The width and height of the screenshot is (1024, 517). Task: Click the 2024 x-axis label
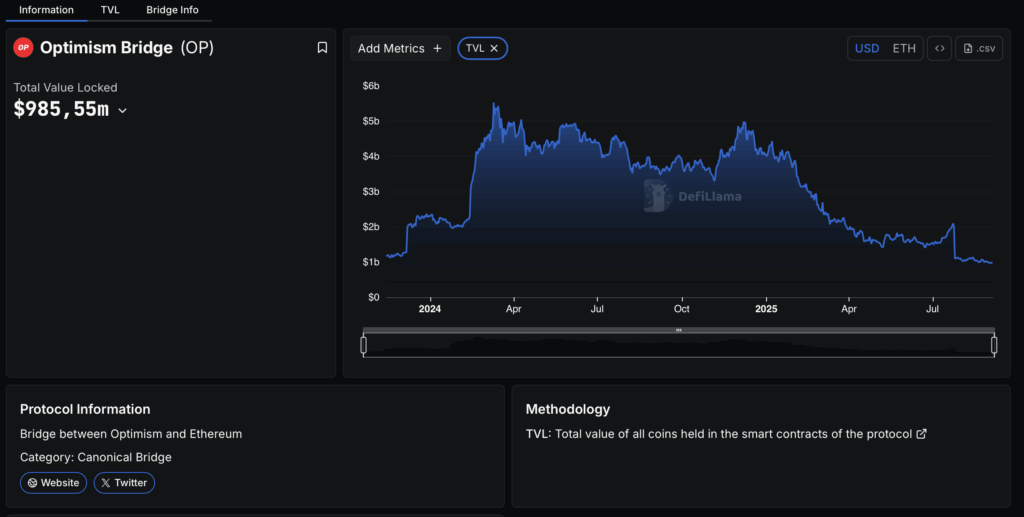(430, 309)
